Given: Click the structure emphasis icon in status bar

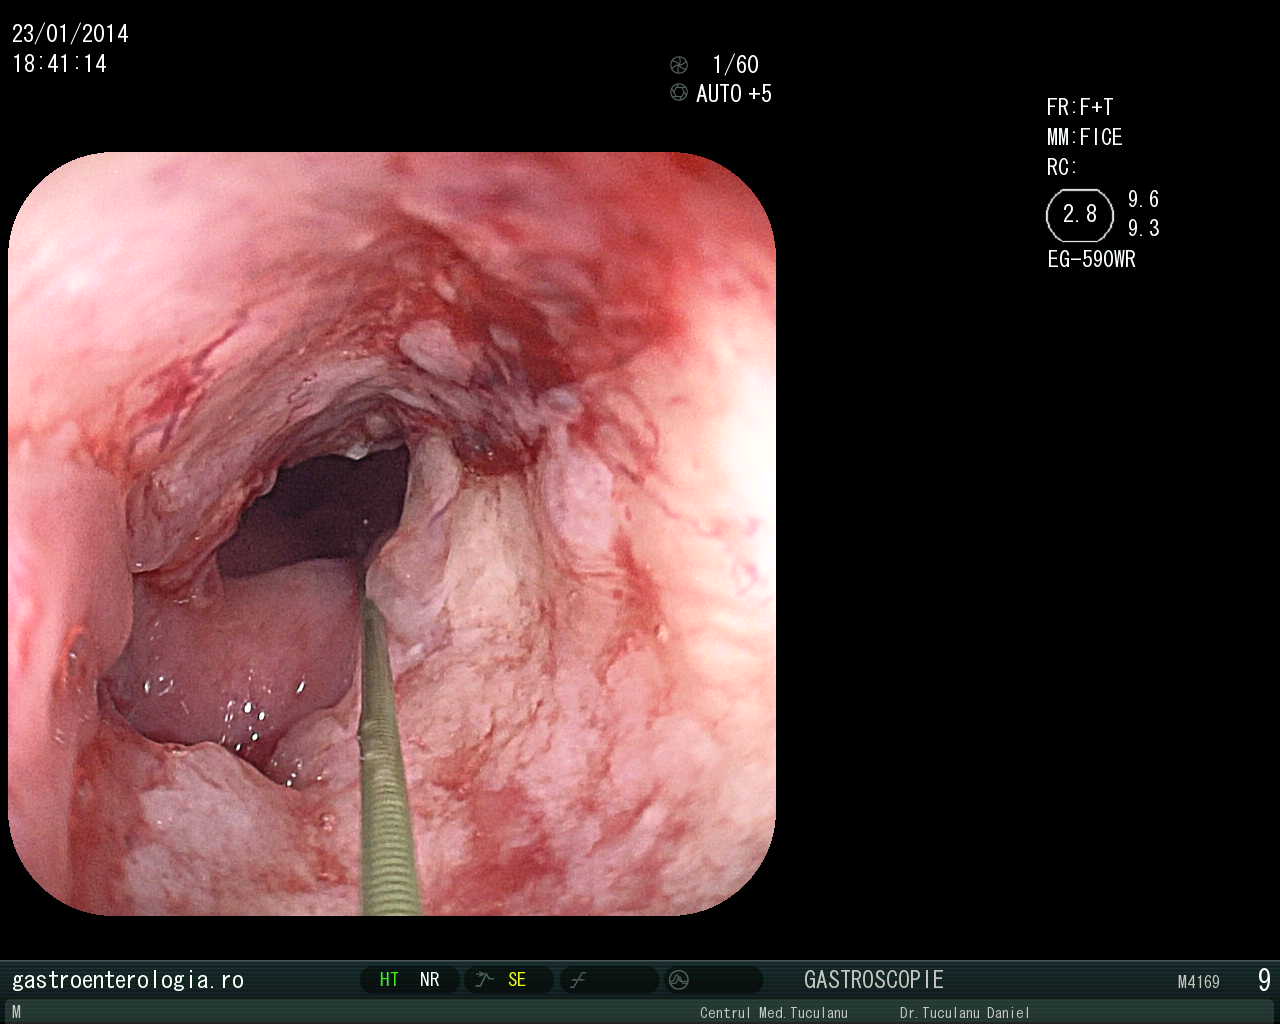Looking at the screenshot, I should pos(578,980).
